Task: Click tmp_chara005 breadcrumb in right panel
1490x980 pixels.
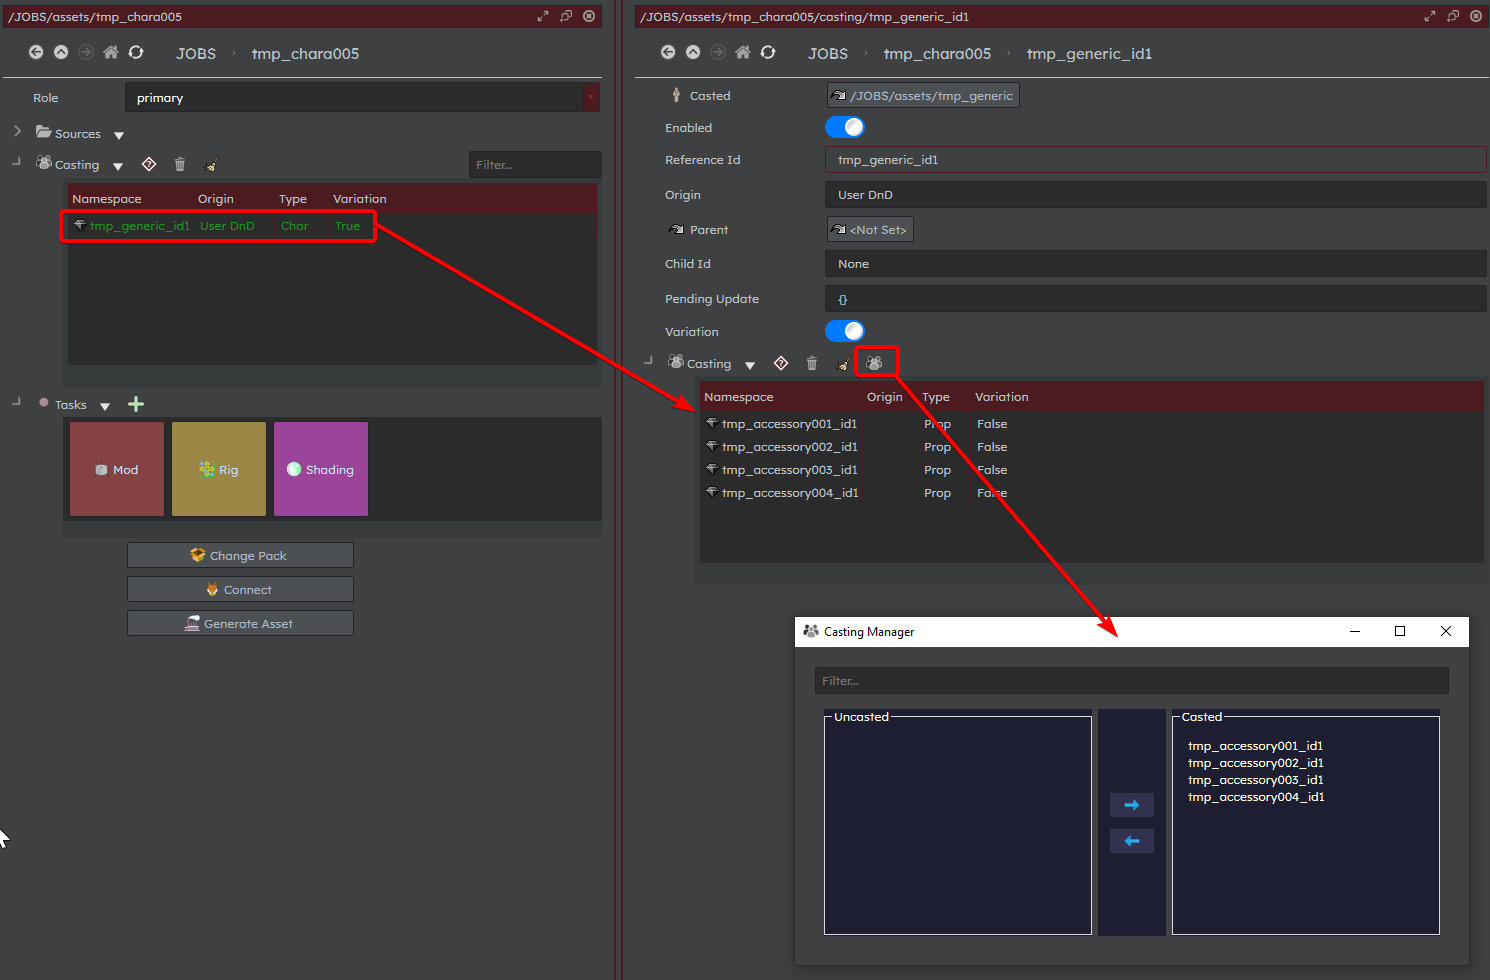Action: (937, 54)
